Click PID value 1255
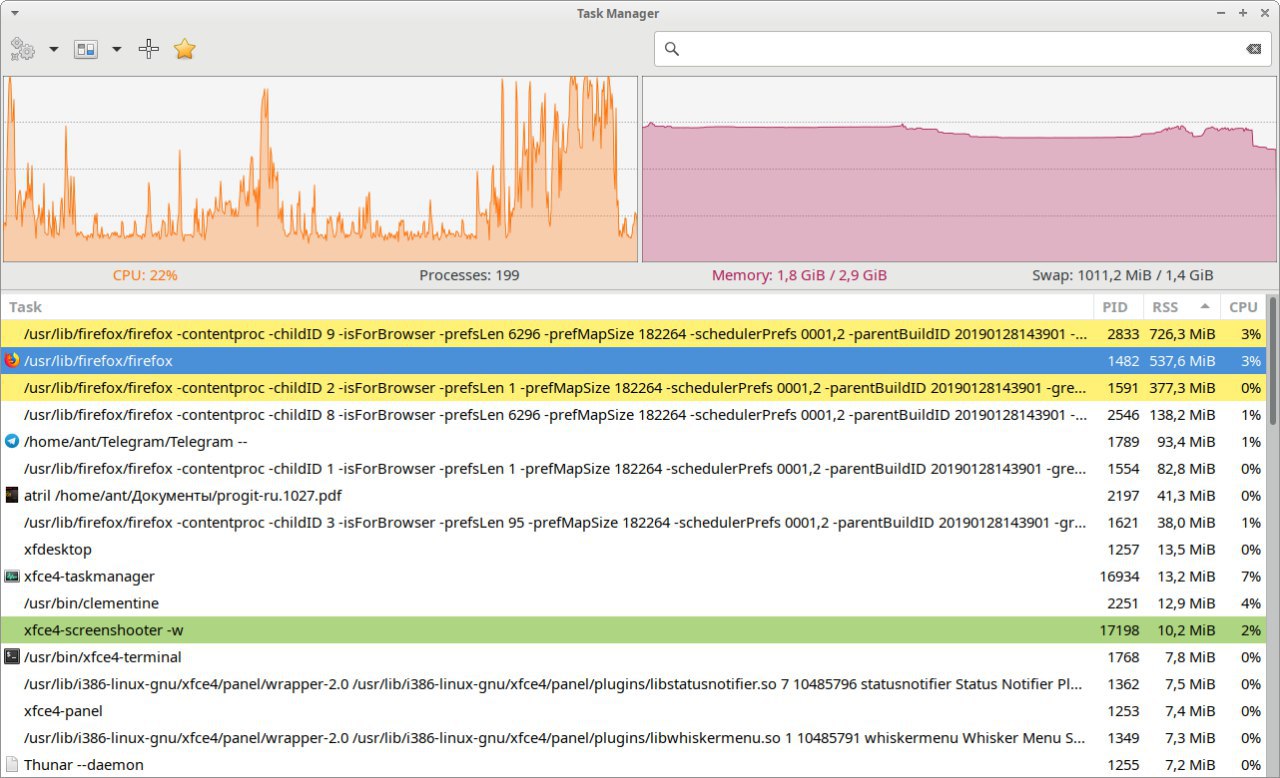Viewport: 1280px width, 778px height. 1123,765
